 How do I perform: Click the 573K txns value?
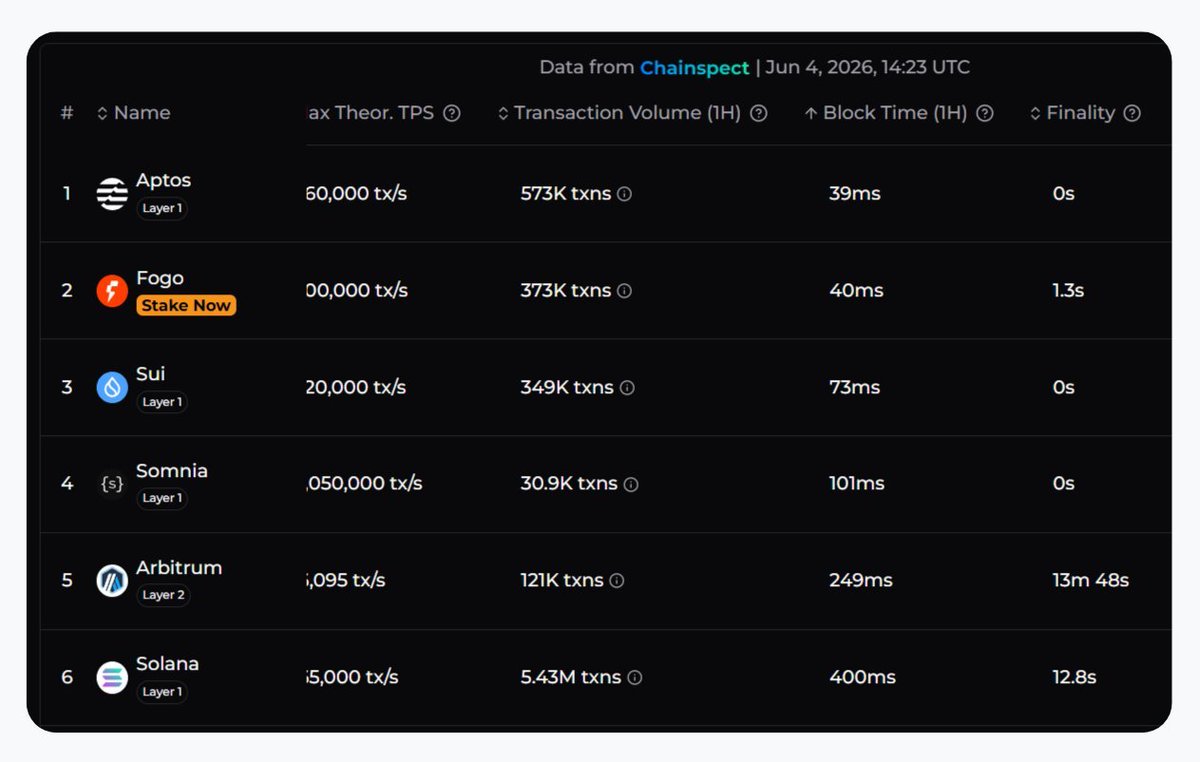point(565,193)
